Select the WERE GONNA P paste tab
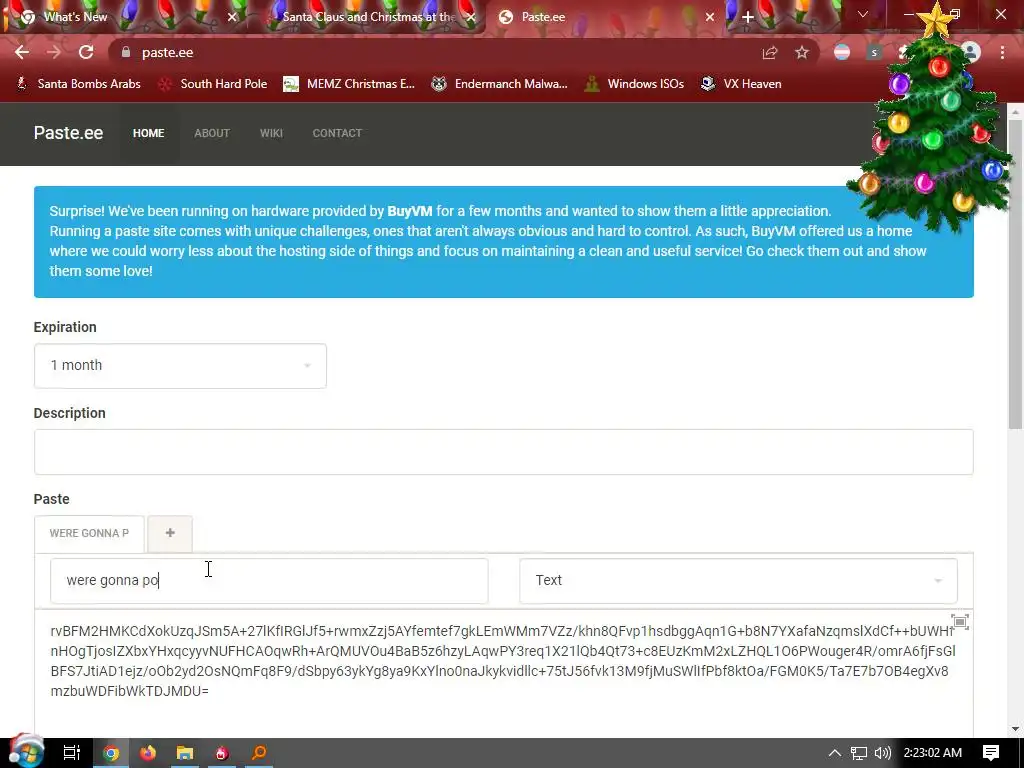The image size is (1024, 768). coord(89,534)
